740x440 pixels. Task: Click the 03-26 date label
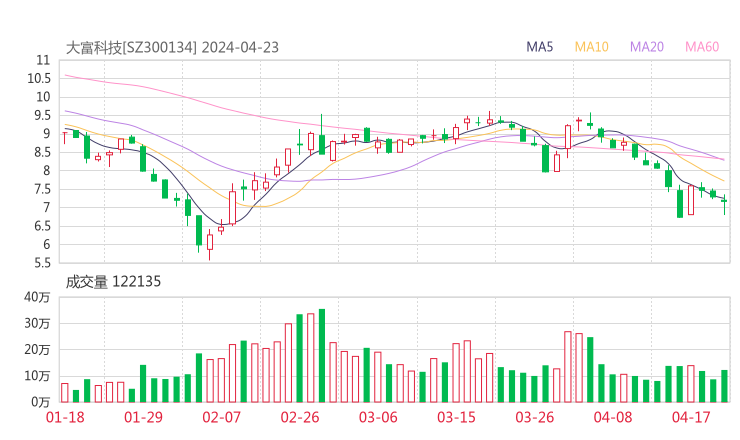[x=534, y=417]
